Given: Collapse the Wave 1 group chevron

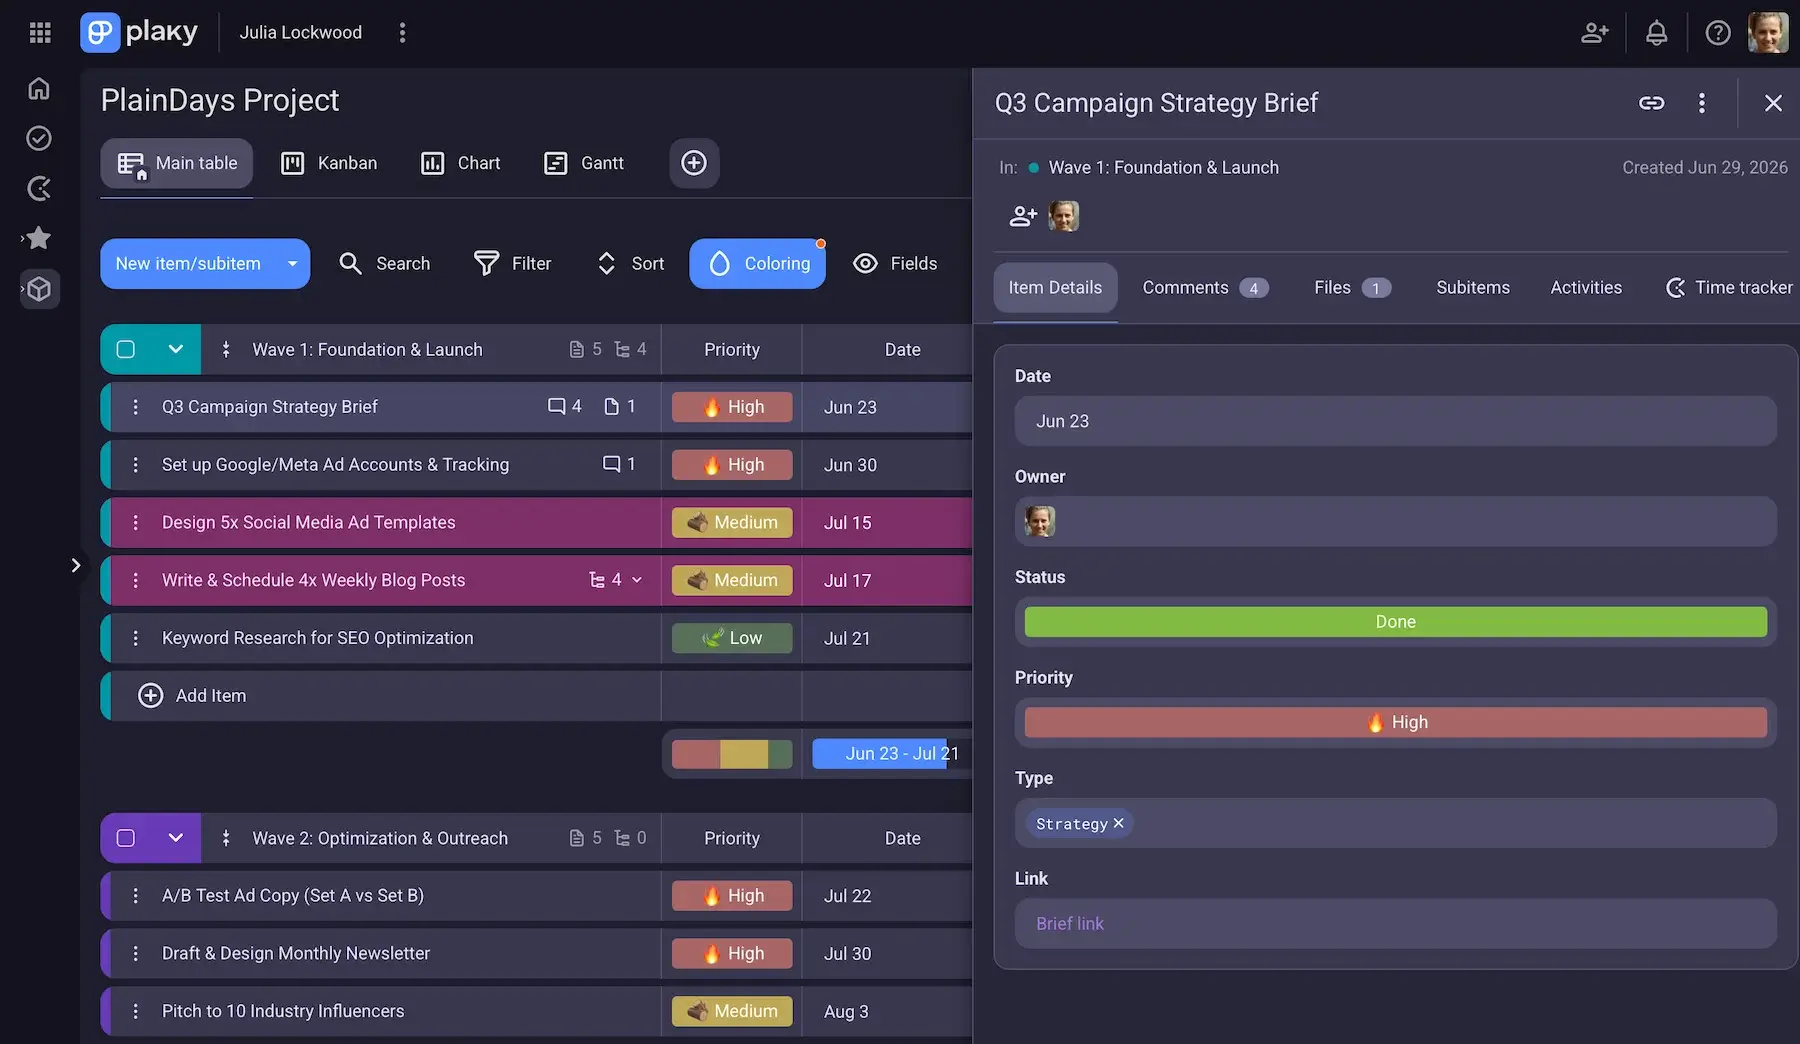Looking at the screenshot, I should pos(176,349).
